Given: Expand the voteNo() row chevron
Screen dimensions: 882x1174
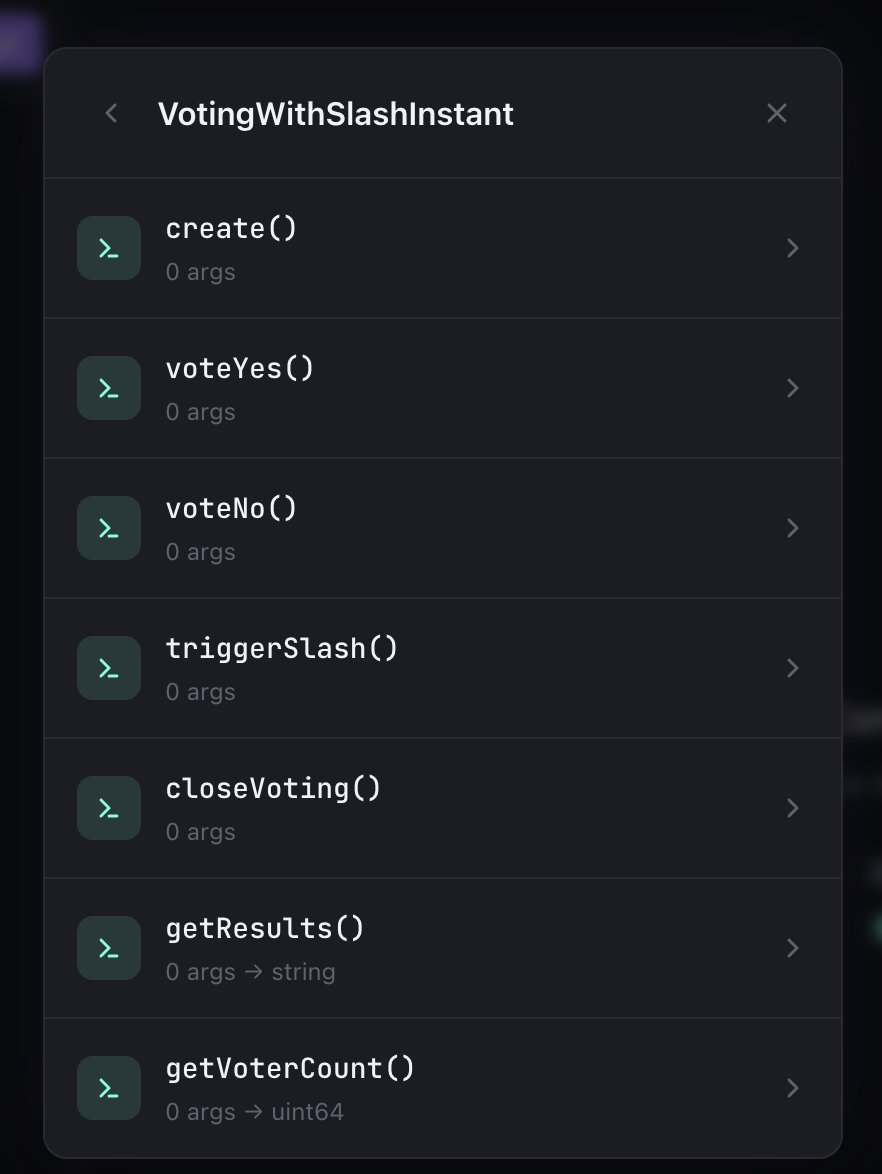Looking at the screenshot, I should click(x=793, y=528).
